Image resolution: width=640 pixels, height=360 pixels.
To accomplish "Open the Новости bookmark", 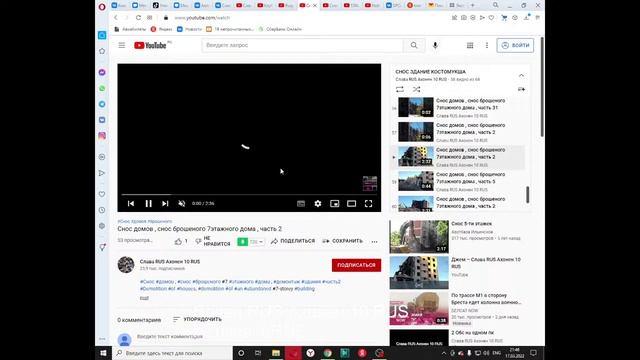I will 189,29.
